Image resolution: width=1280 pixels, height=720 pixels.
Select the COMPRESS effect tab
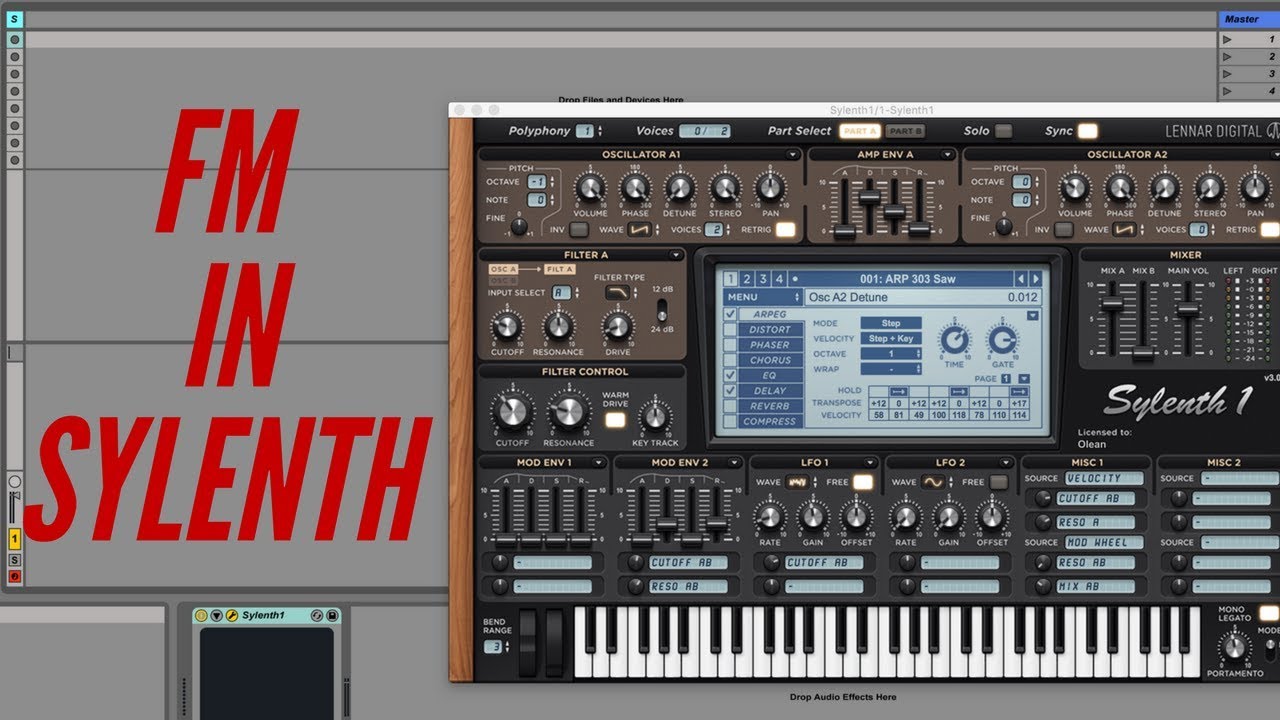point(770,421)
